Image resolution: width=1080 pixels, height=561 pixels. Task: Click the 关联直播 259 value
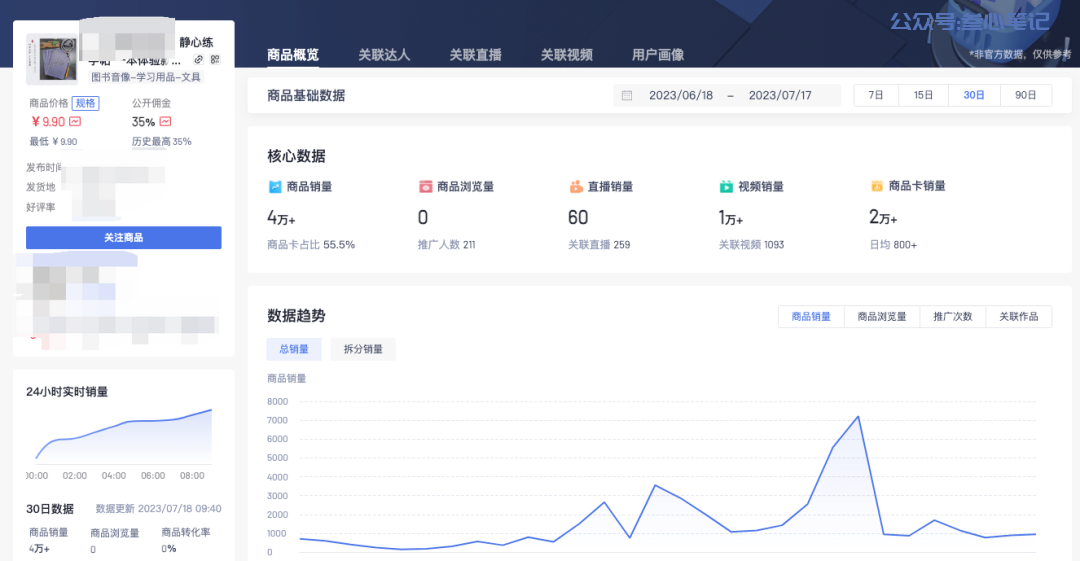click(x=599, y=245)
